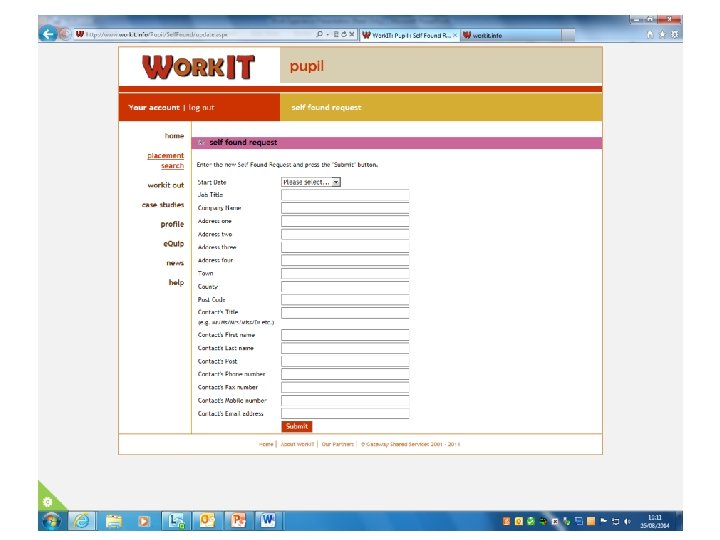Open the Start Date dropdown

[x=311, y=182]
